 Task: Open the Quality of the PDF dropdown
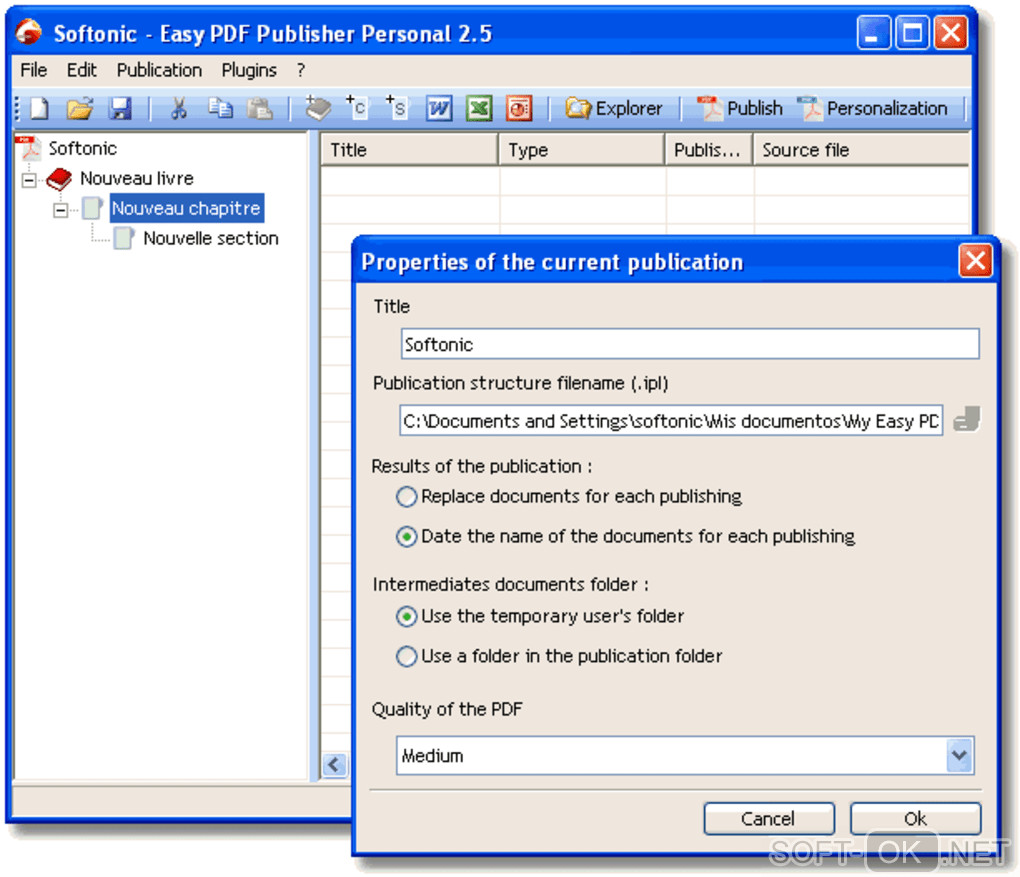[959, 756]
